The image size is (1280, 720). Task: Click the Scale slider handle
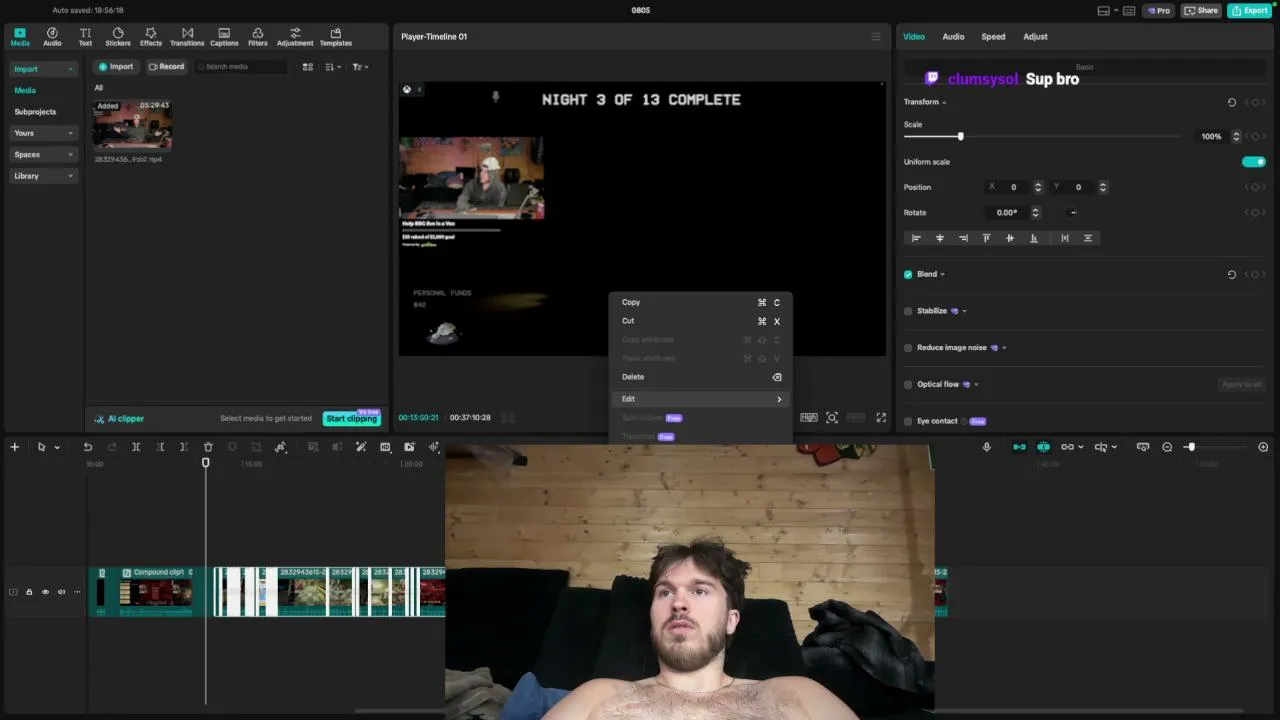(x=960, y=136)
